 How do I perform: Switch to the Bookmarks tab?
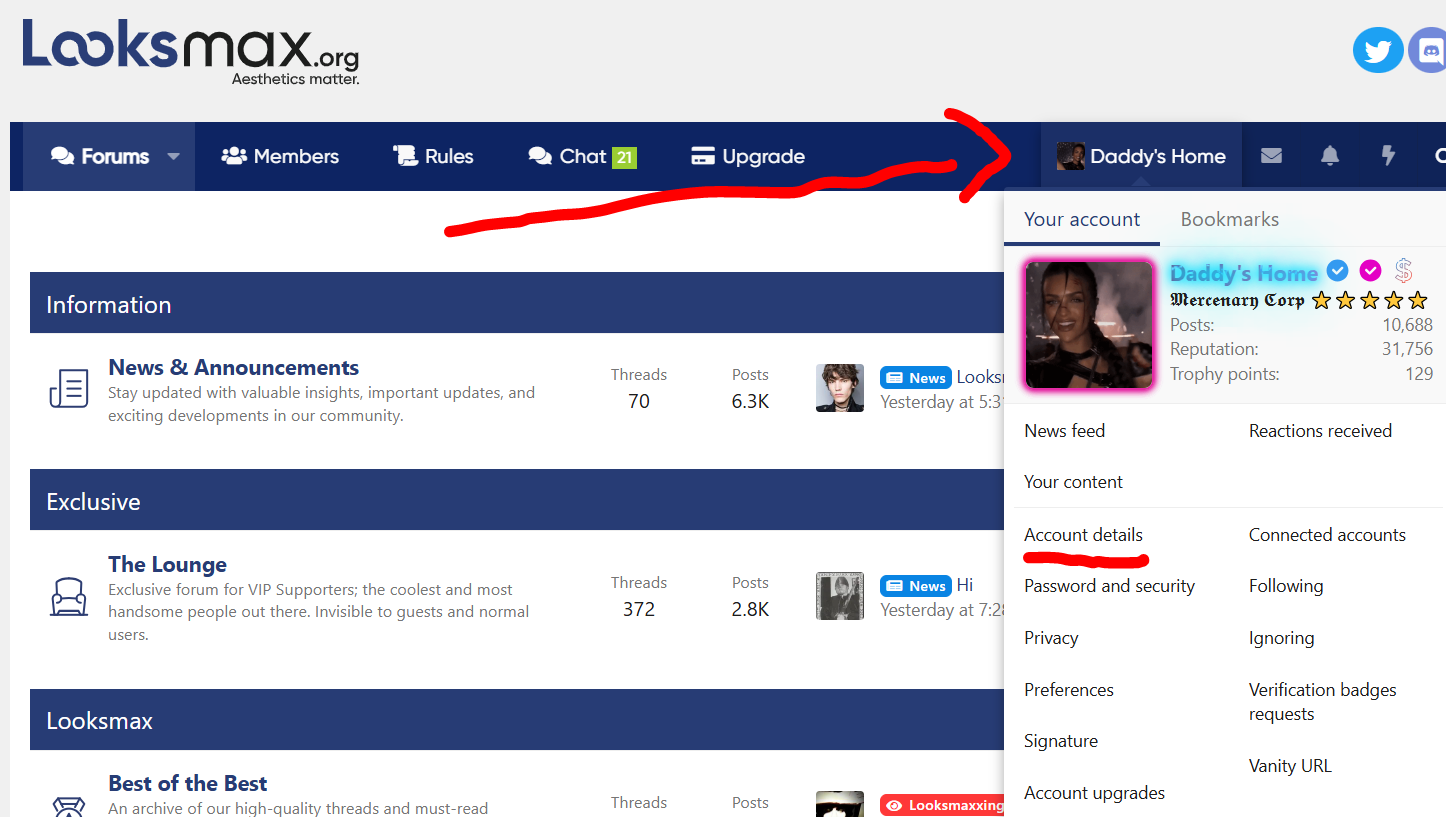(x=1229, y=219)
